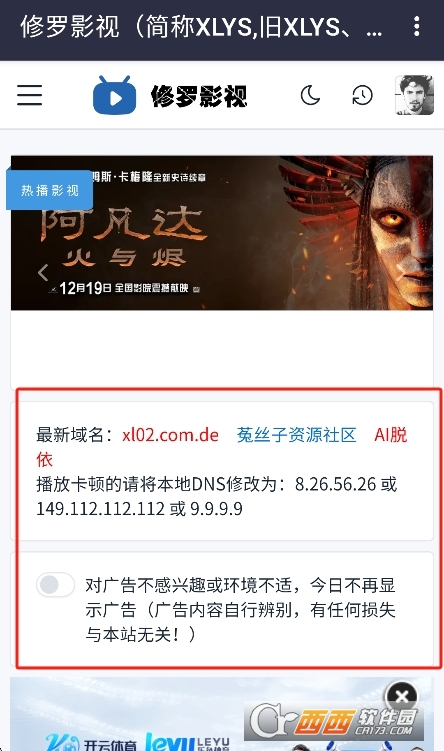Toggle off ads for today switch

[55, 584]
